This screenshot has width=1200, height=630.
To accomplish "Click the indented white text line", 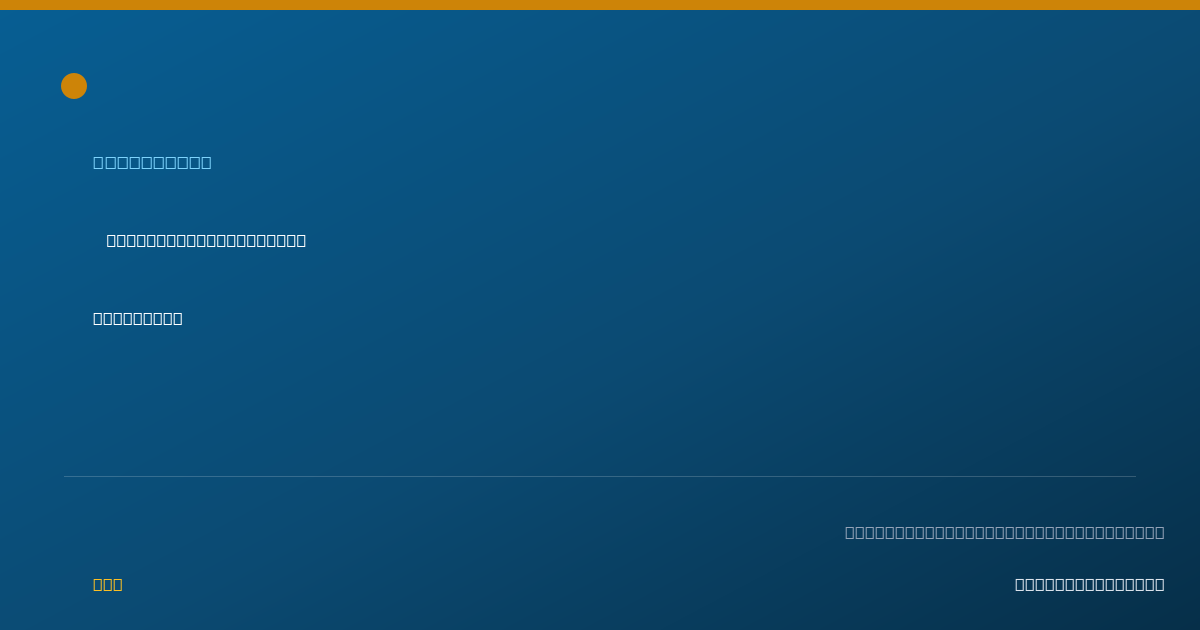I will tap(206, 240).
